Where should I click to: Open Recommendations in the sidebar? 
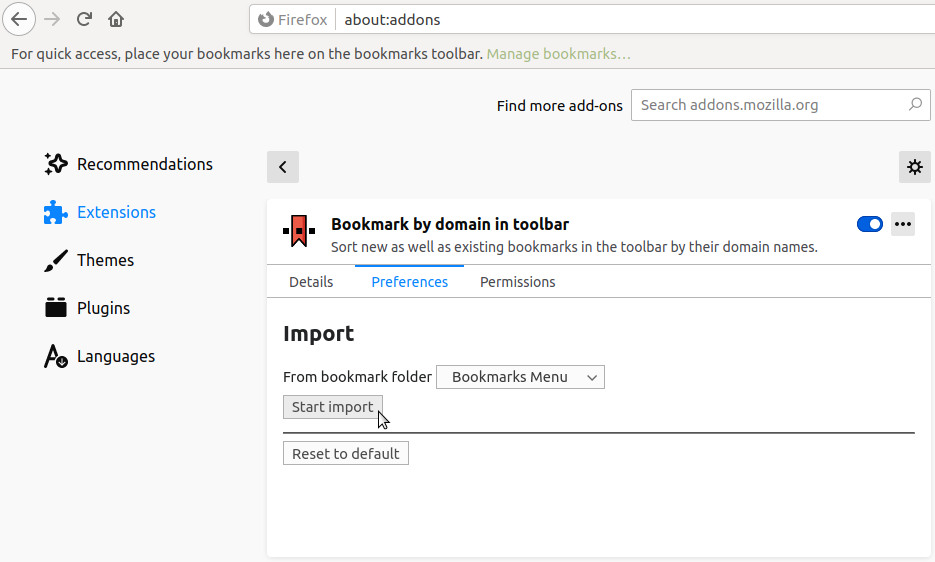(128, 164)
